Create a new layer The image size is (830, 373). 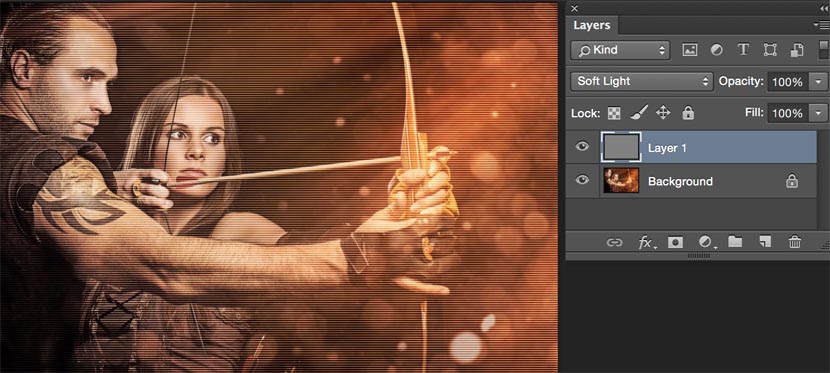click(x=764, y=242)
